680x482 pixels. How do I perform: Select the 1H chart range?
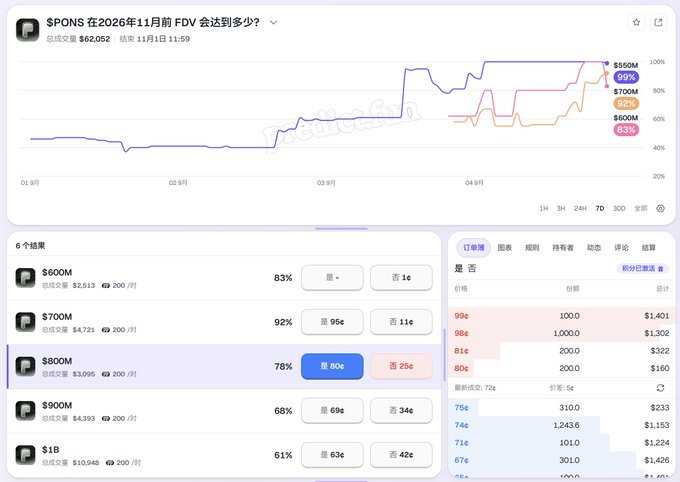coord(543,208)
